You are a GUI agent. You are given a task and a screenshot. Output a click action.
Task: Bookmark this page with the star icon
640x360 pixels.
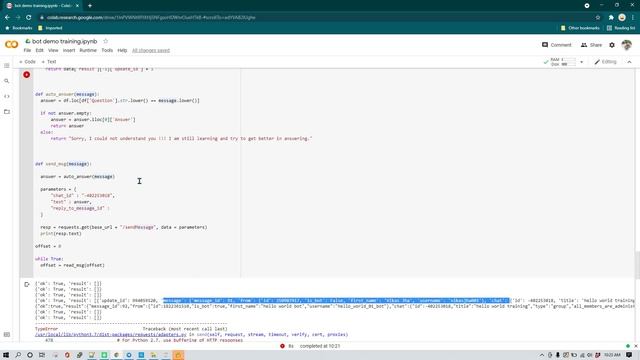[x=598, y=18]
